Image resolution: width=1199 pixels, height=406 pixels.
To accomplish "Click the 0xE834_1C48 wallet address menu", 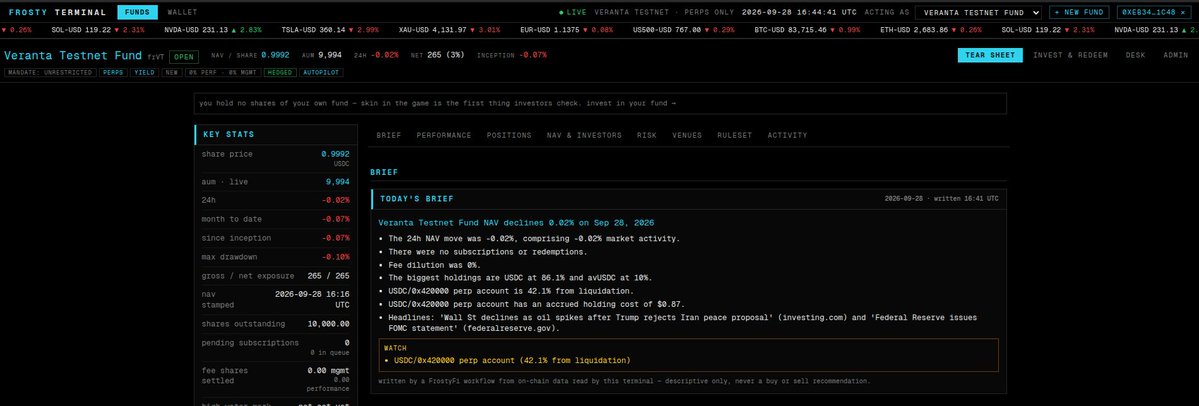I will click(x=1155, y=12).
